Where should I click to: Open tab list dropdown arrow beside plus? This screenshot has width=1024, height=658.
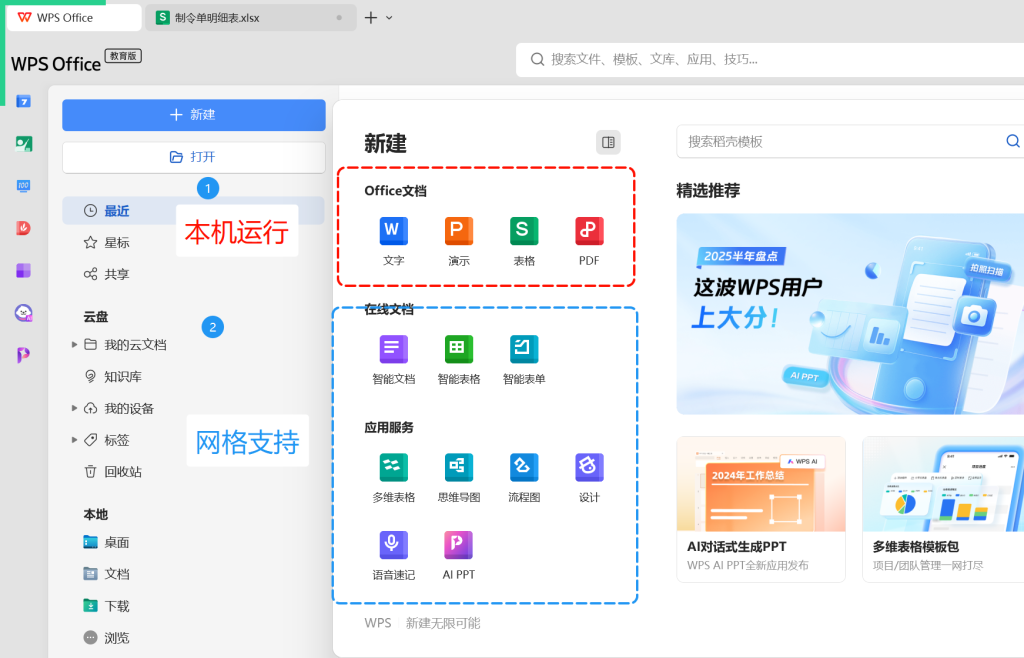click(x=389, y=18)
